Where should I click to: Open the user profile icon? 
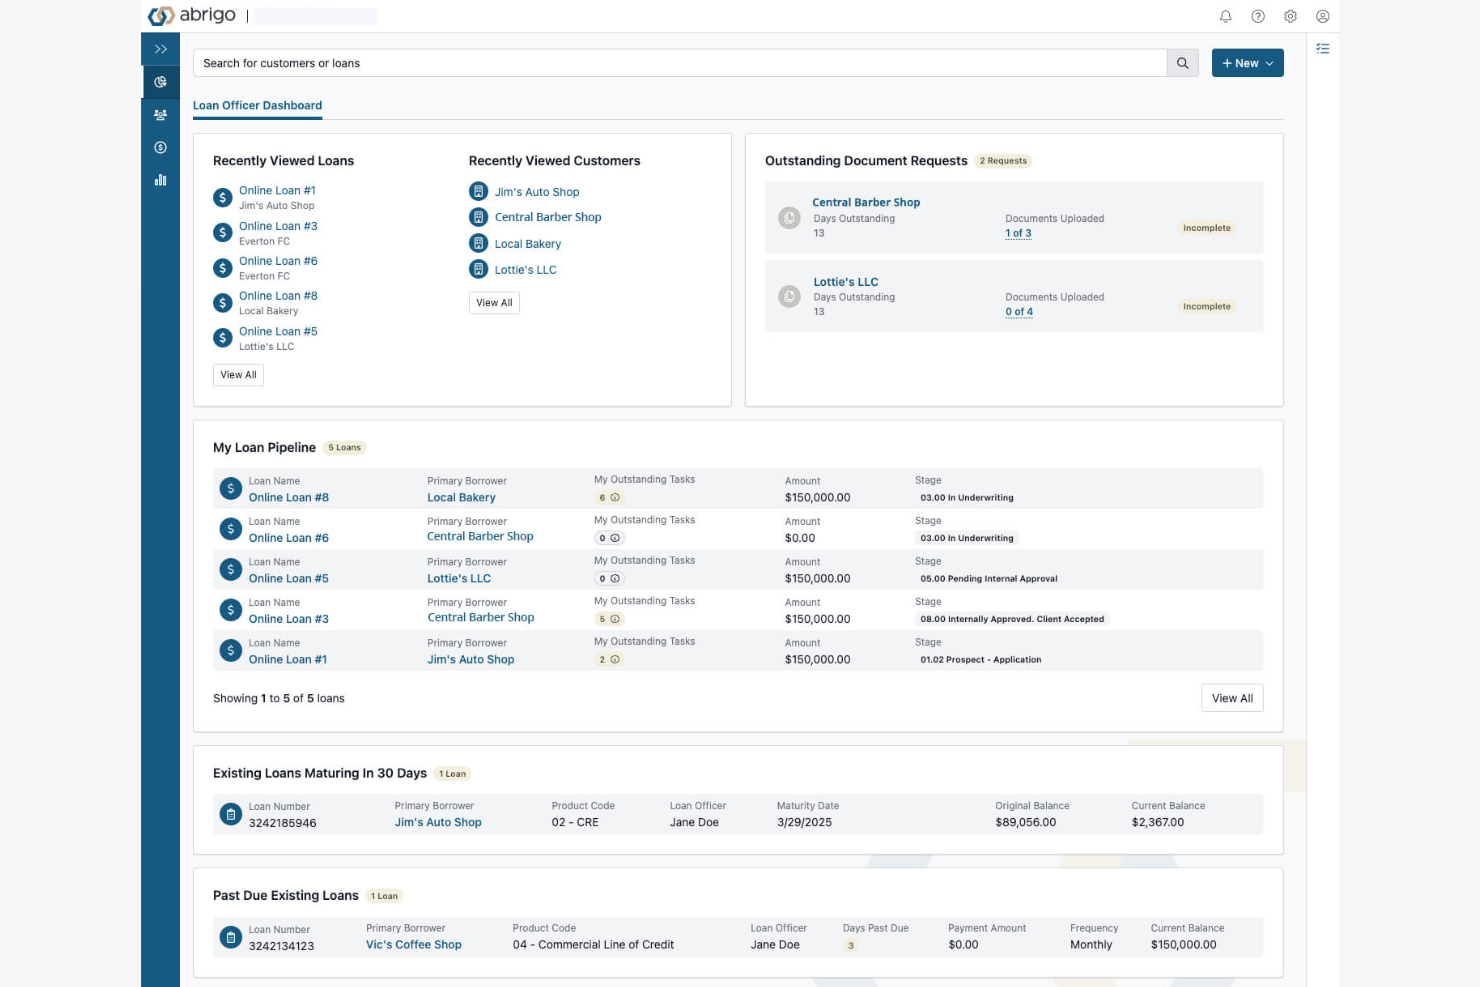(1322, 16)
